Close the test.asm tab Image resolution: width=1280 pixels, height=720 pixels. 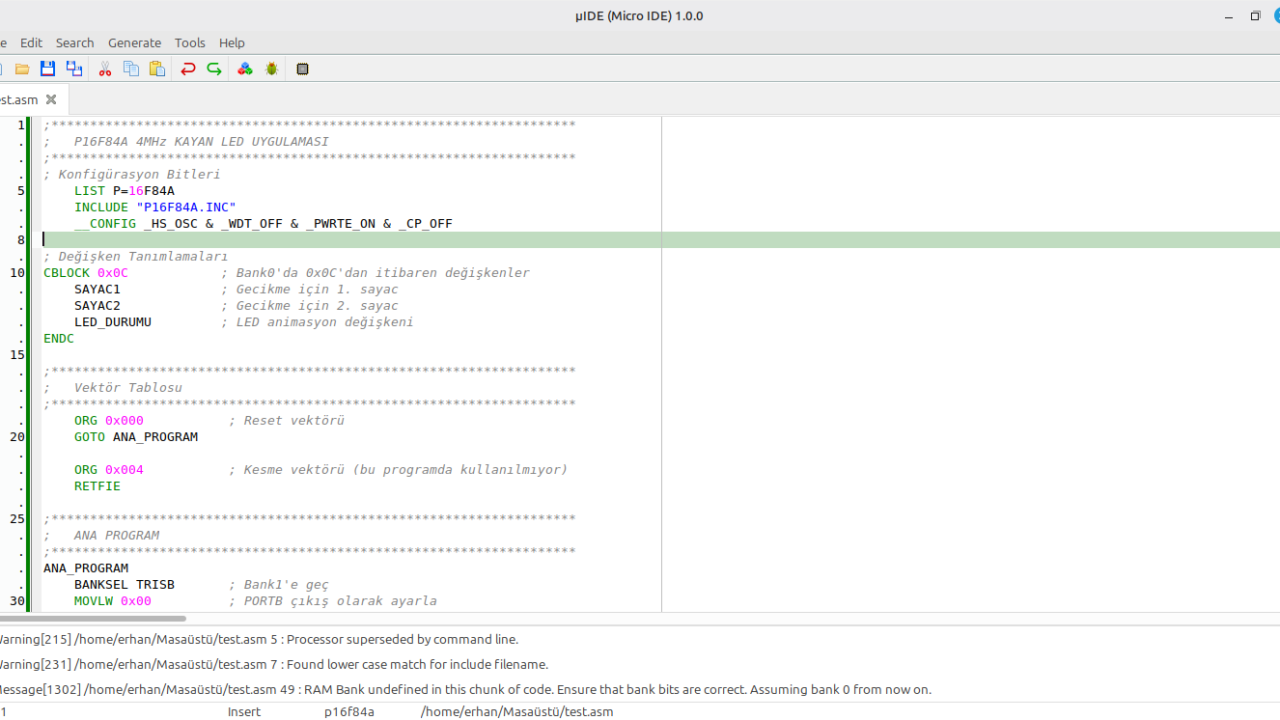tap(51, 100)
